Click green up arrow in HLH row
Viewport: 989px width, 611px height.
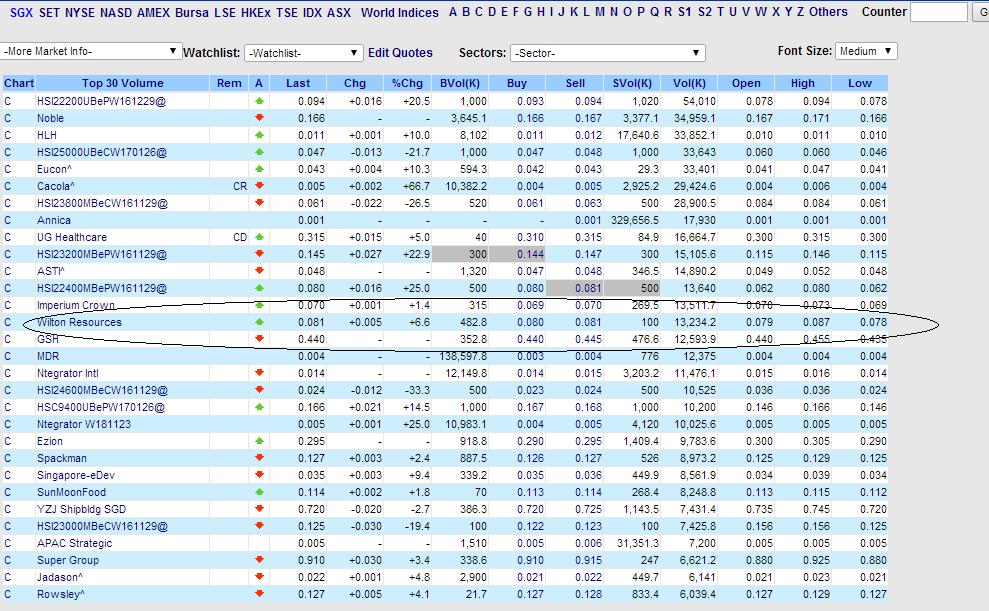point(259,135)
